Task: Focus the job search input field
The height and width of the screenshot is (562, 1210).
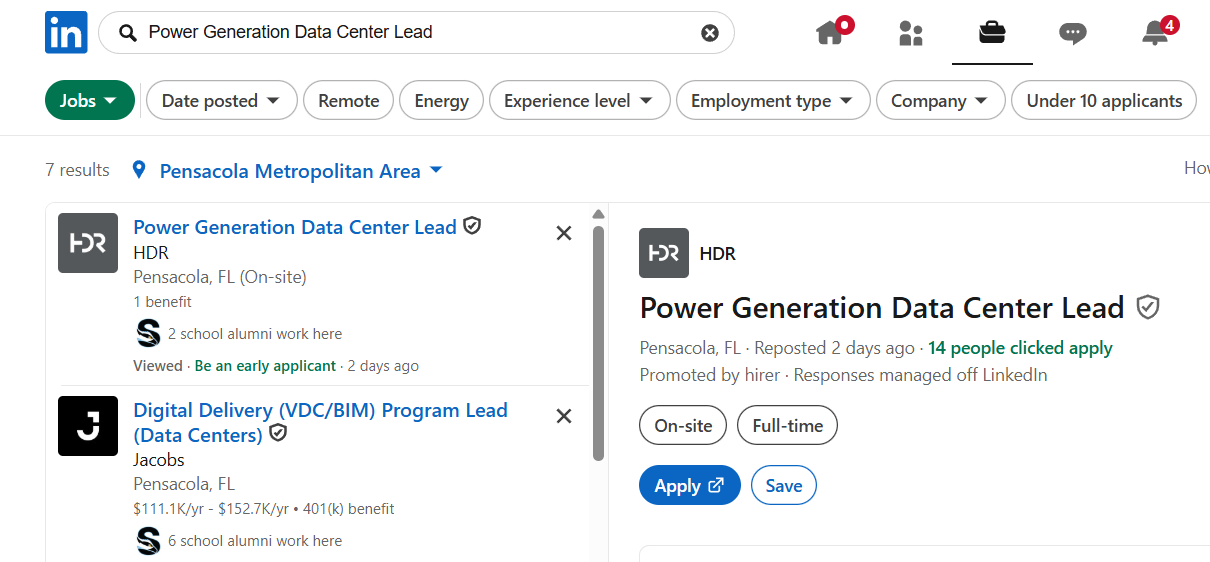Action: pos(416,33)
